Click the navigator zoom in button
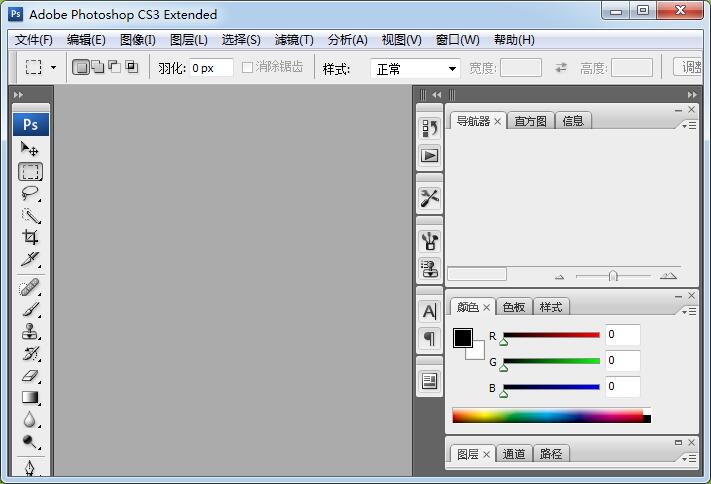Screen dimensions: 711x484 [668, 276]
